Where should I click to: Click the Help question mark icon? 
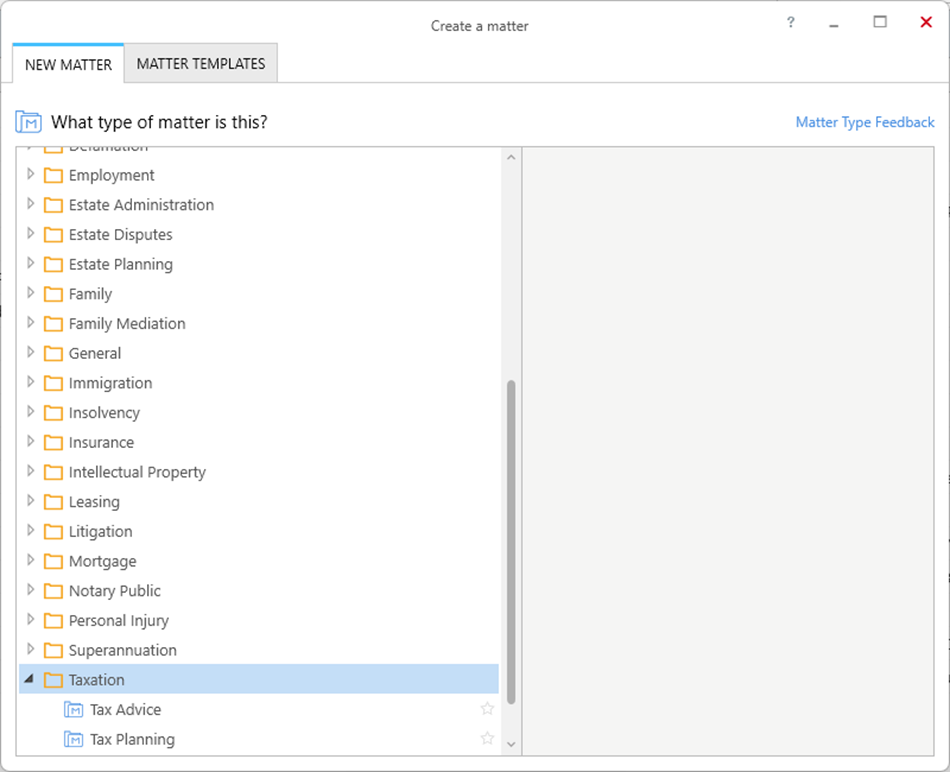click(790, 23)
